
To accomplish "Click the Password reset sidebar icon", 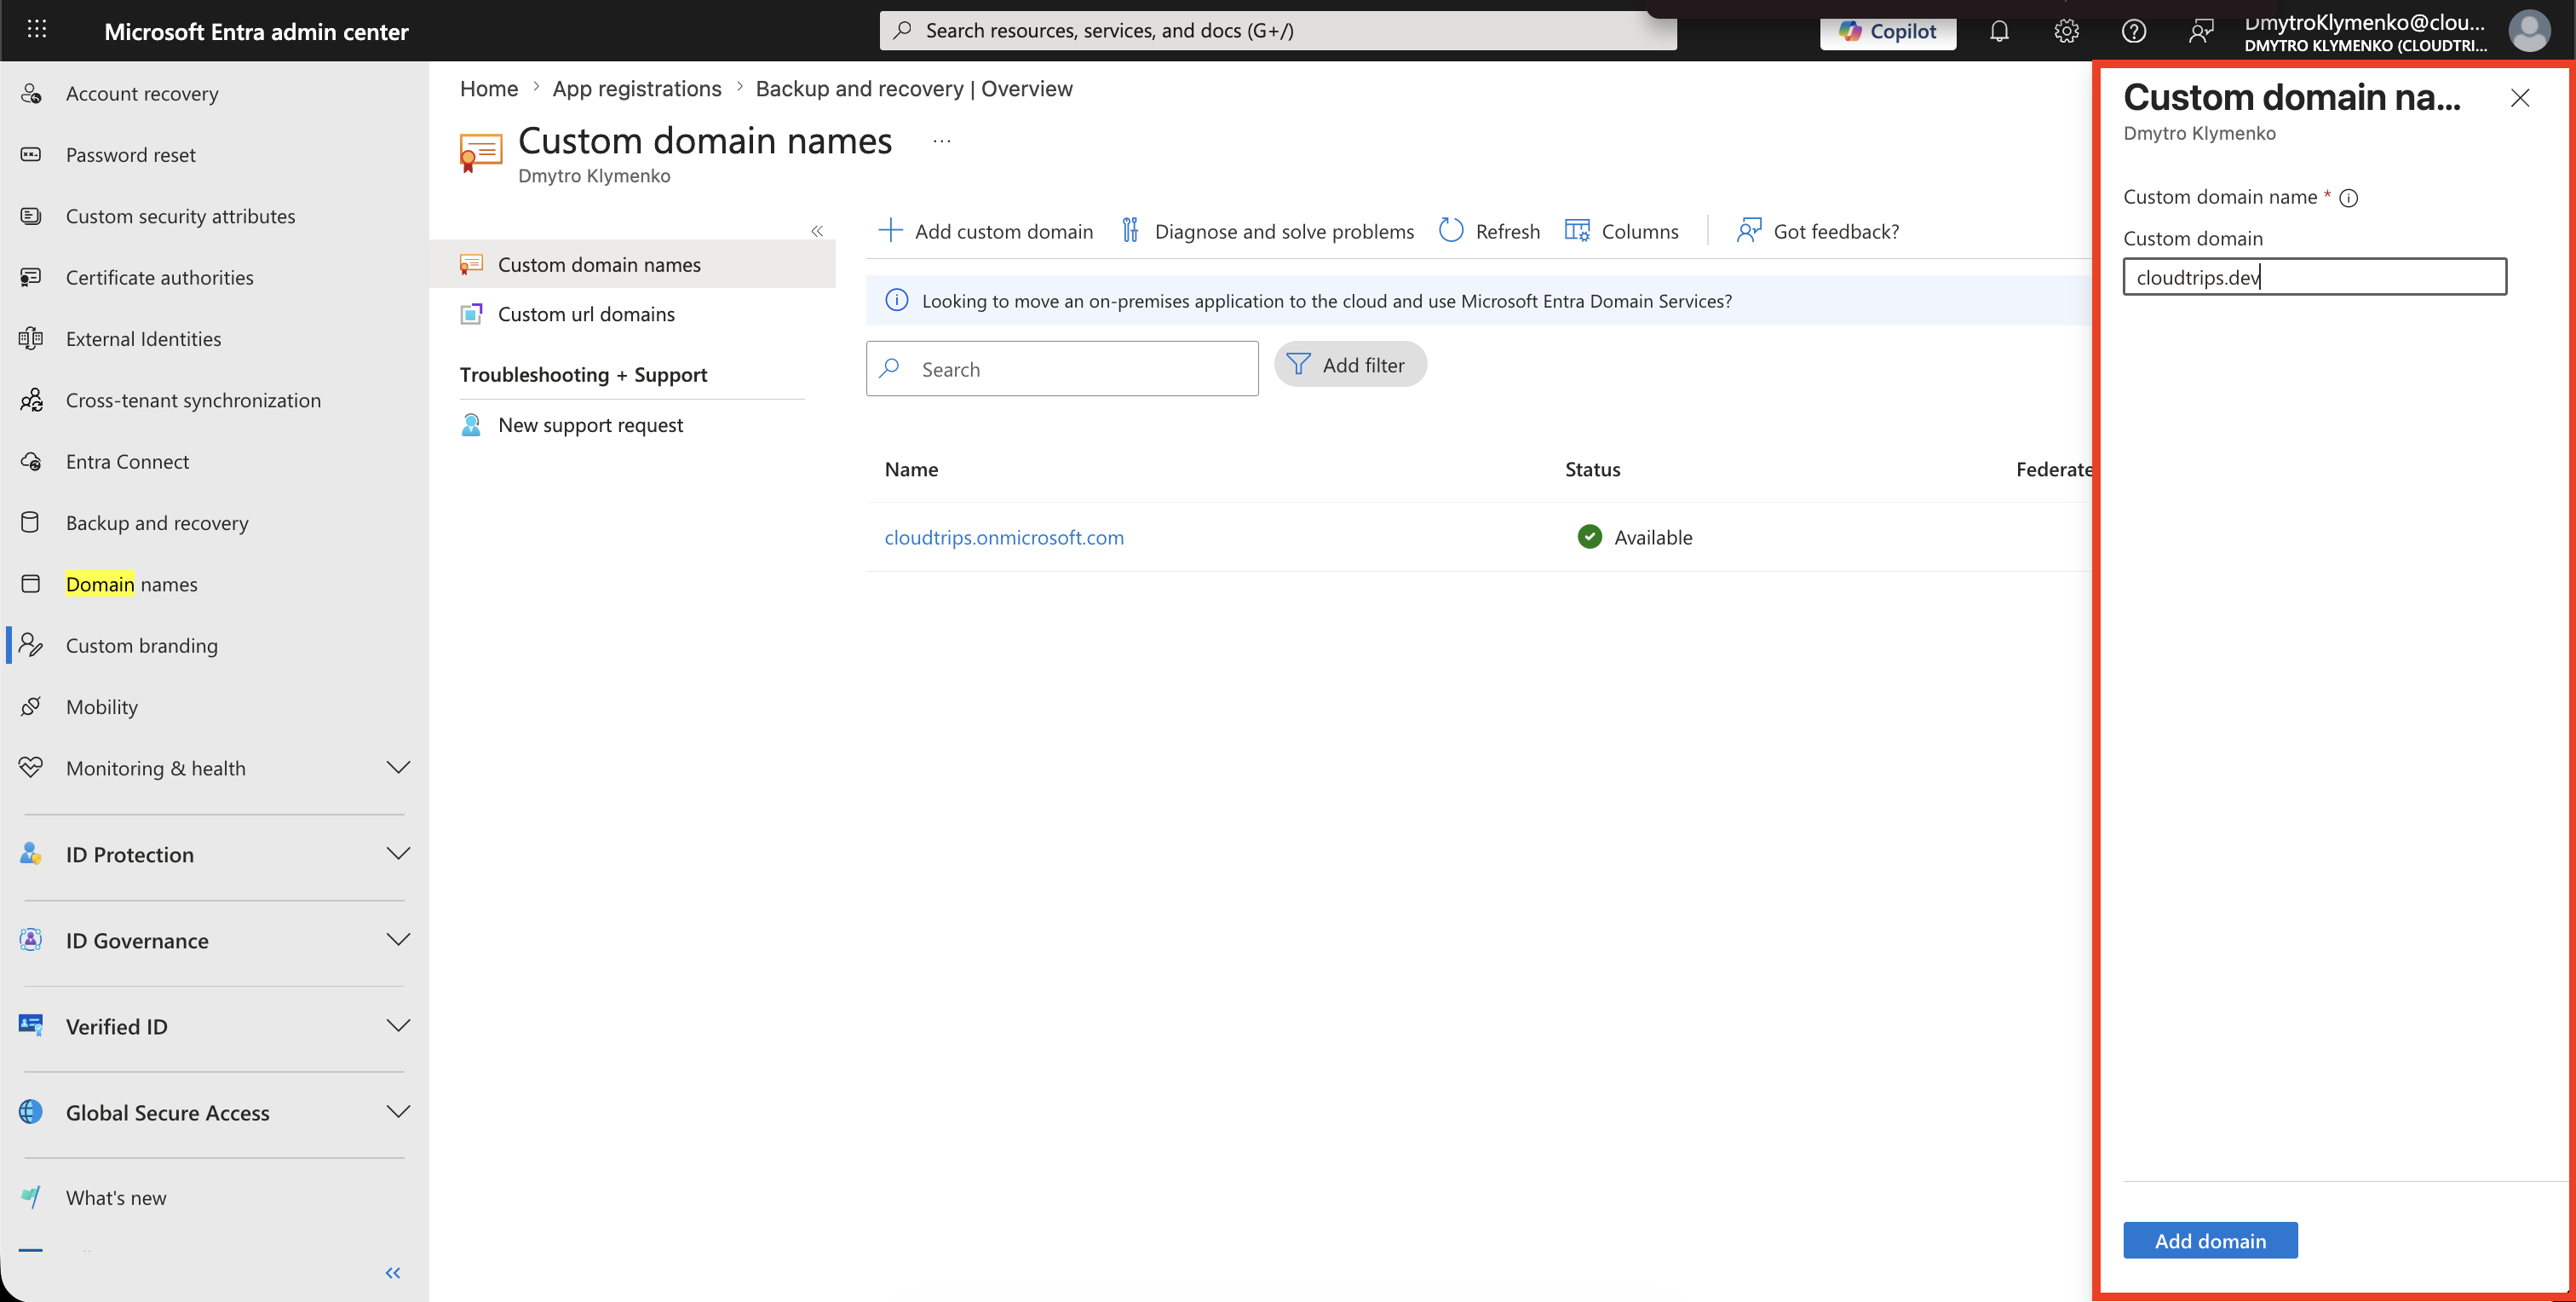I will click(31, 154).
